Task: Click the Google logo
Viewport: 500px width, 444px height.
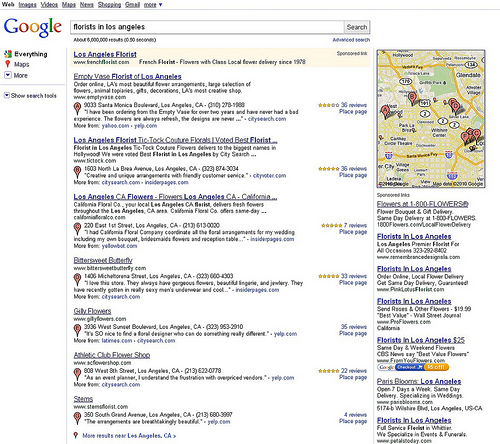Action: pos(33,27)
